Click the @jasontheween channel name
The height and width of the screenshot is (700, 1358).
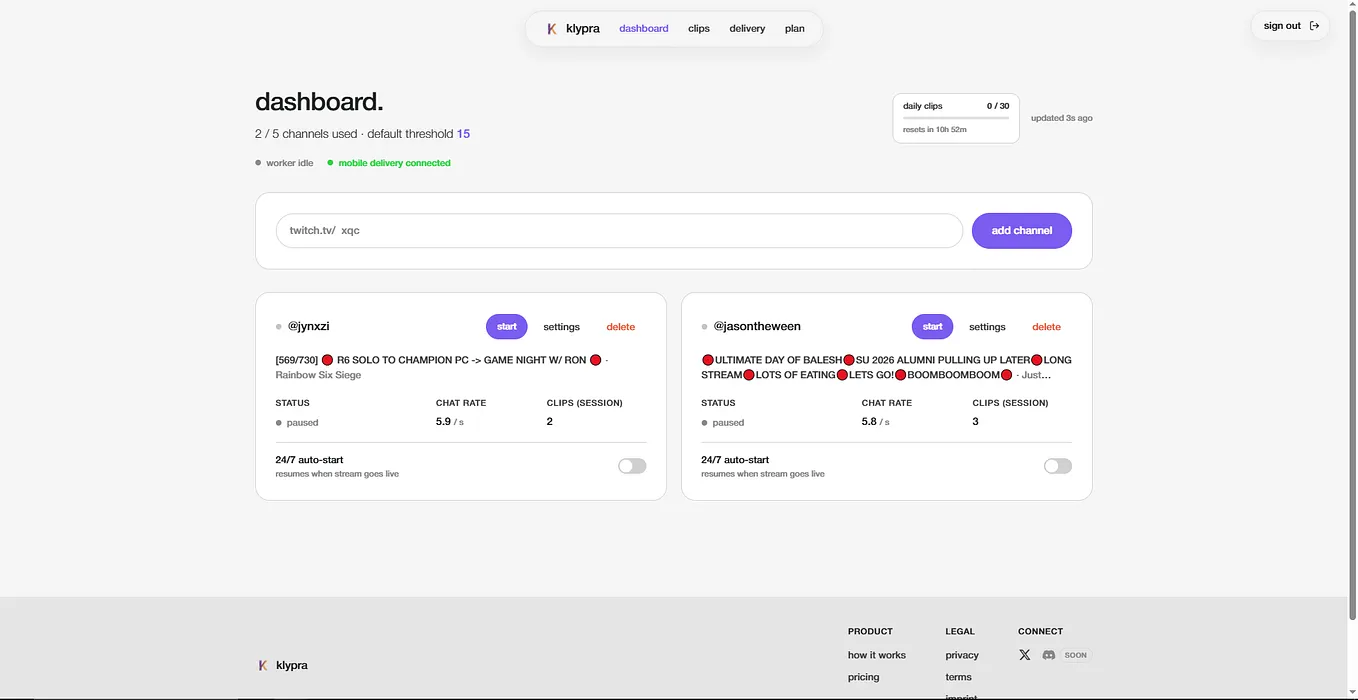point(757,326)
